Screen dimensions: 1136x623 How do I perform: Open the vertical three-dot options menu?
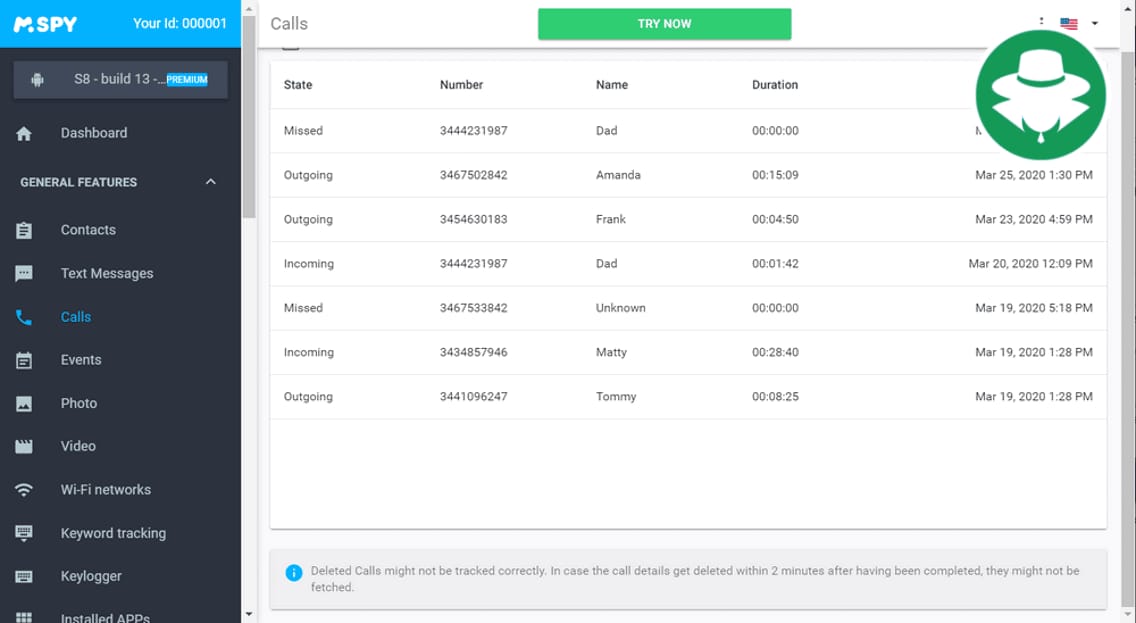pos(1041,22)
